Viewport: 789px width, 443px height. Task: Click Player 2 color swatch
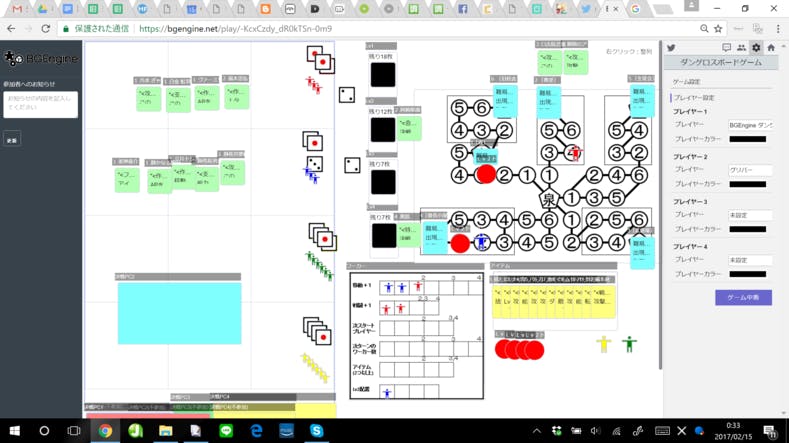pyautogui.click(x=747, y=184)
